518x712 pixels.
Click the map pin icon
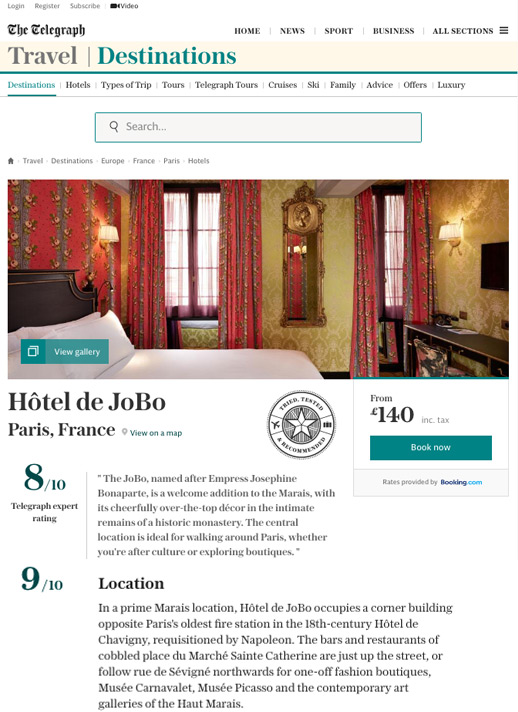click(x=124, y=432)
